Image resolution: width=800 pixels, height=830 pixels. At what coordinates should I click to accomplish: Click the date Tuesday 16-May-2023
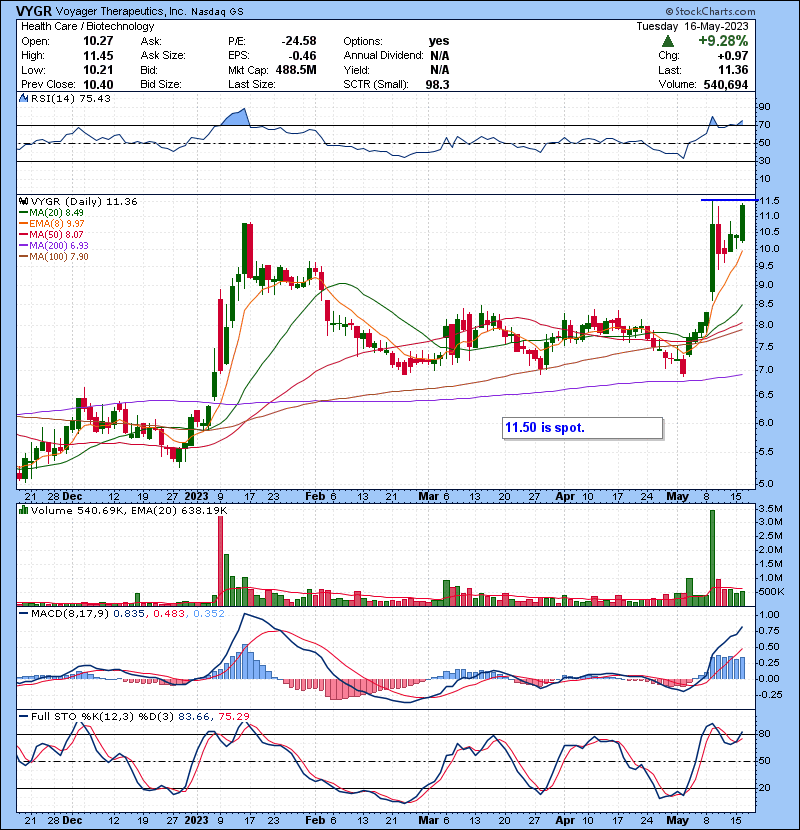tap(692, 26)
